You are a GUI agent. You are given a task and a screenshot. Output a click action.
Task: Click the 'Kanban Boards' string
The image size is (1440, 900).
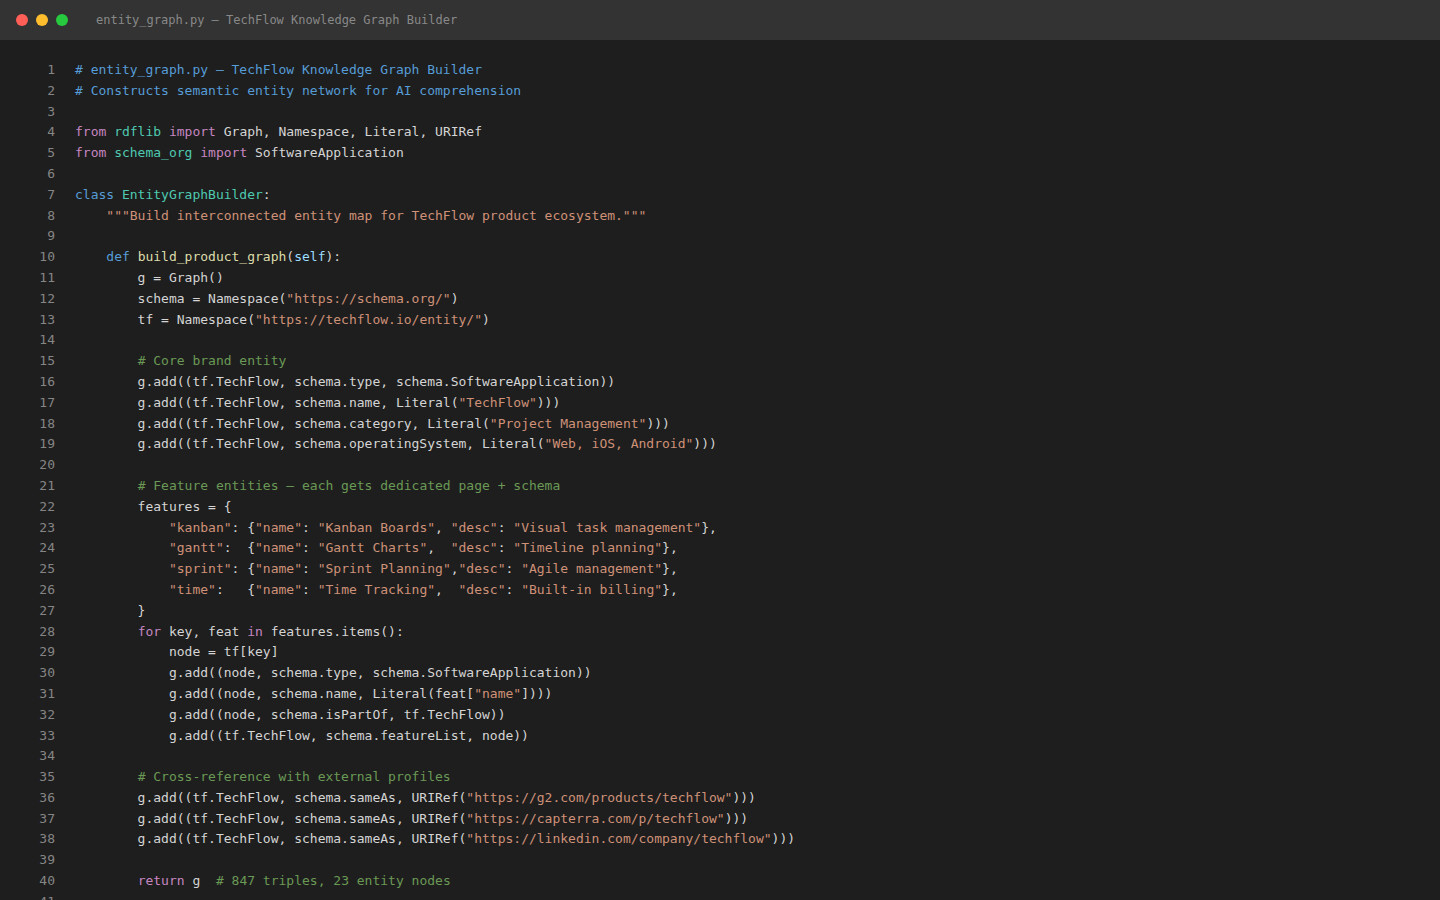click(x=376, y=528)
